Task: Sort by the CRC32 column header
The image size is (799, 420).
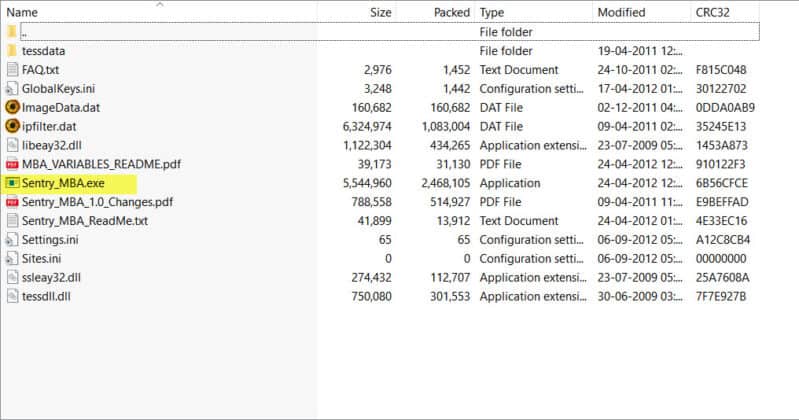Action: (x=711, y=13)
